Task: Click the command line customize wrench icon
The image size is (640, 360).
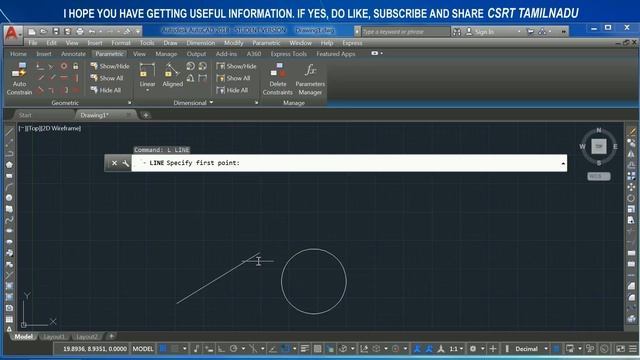Action: 125,163
